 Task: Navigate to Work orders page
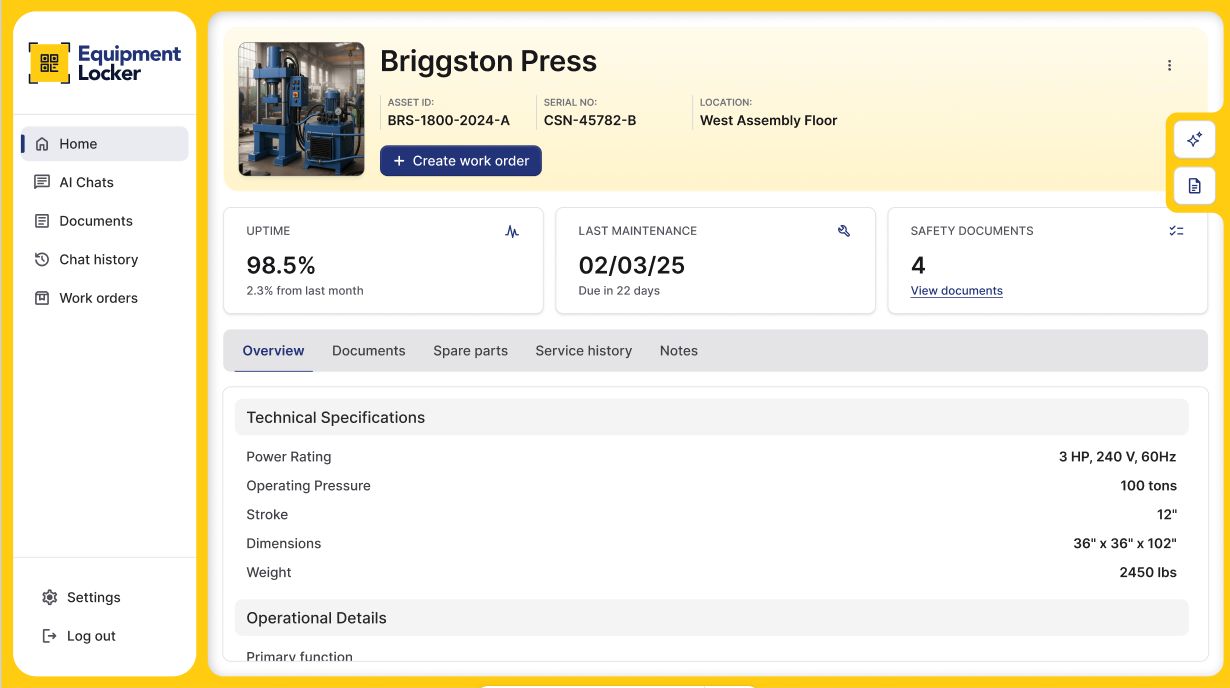point(98,298)
